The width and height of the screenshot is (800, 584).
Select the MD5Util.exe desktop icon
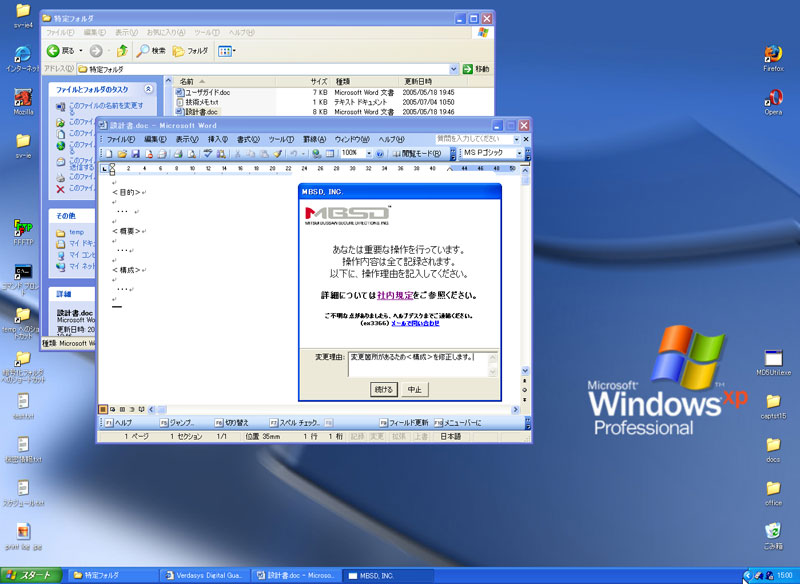773,363
